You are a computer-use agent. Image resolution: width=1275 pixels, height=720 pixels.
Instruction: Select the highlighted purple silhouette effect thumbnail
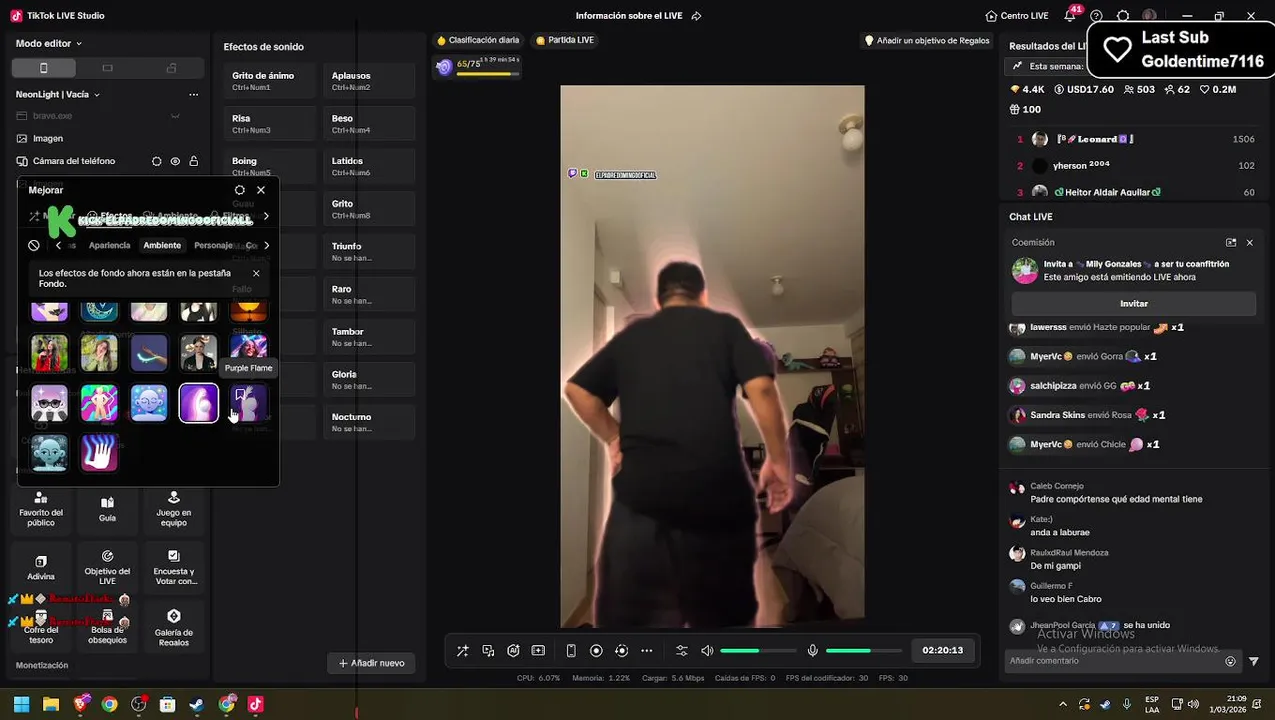[199, 403]
